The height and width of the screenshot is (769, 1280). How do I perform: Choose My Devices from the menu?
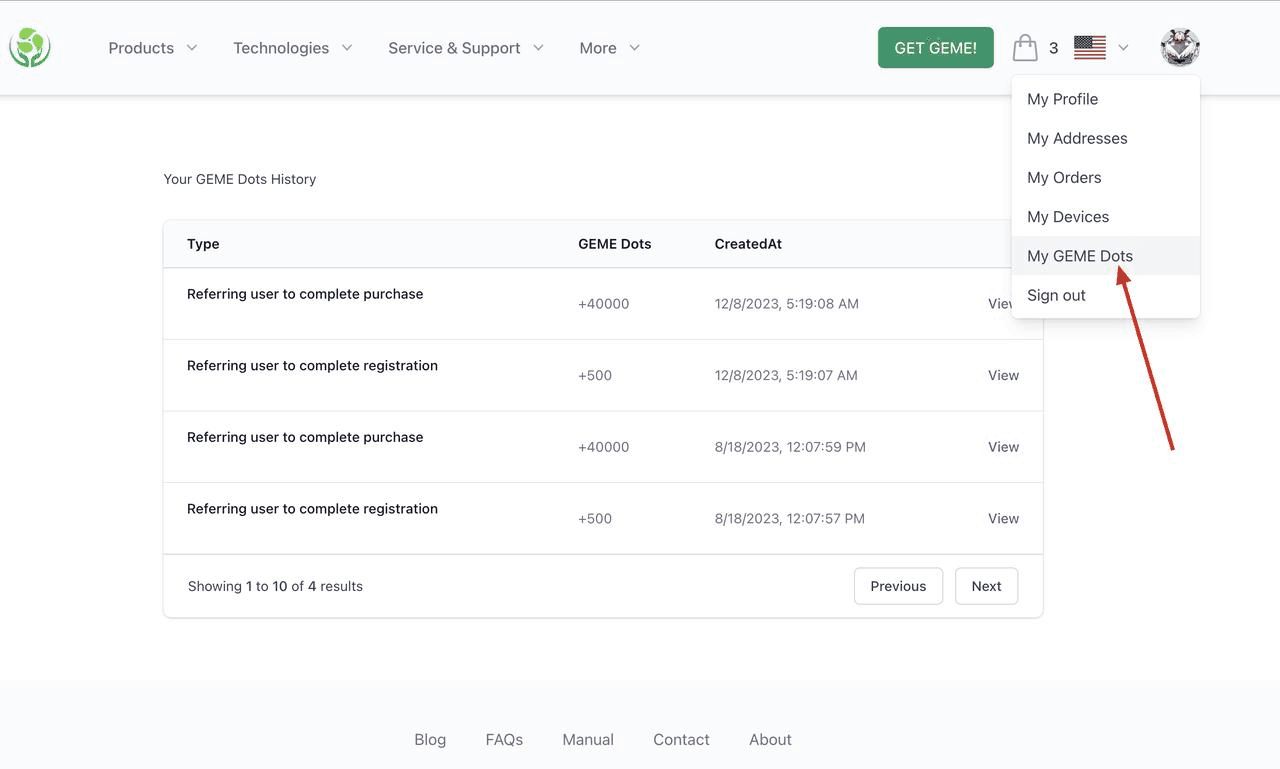(1068, 217)
